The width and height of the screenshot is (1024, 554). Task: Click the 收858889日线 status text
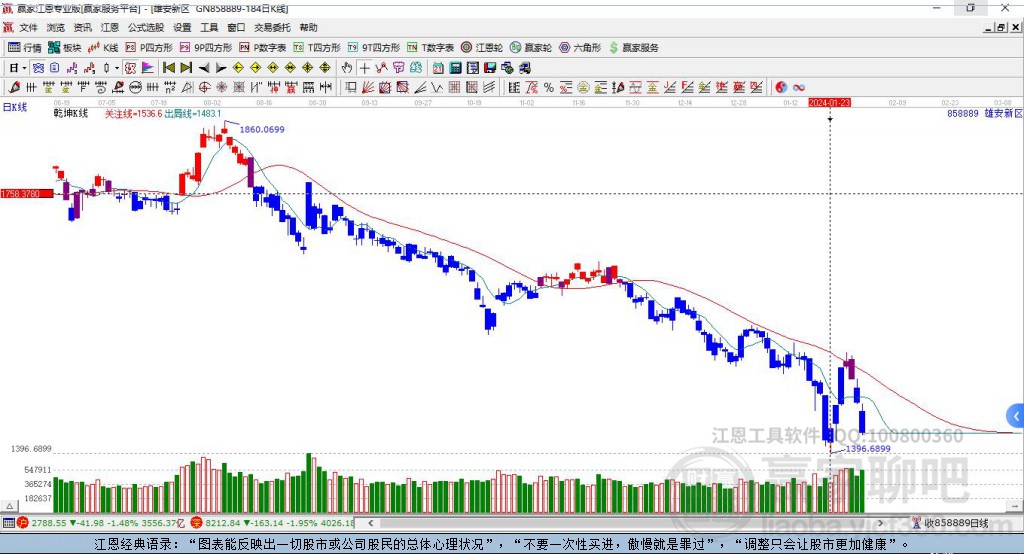(956, 523)
